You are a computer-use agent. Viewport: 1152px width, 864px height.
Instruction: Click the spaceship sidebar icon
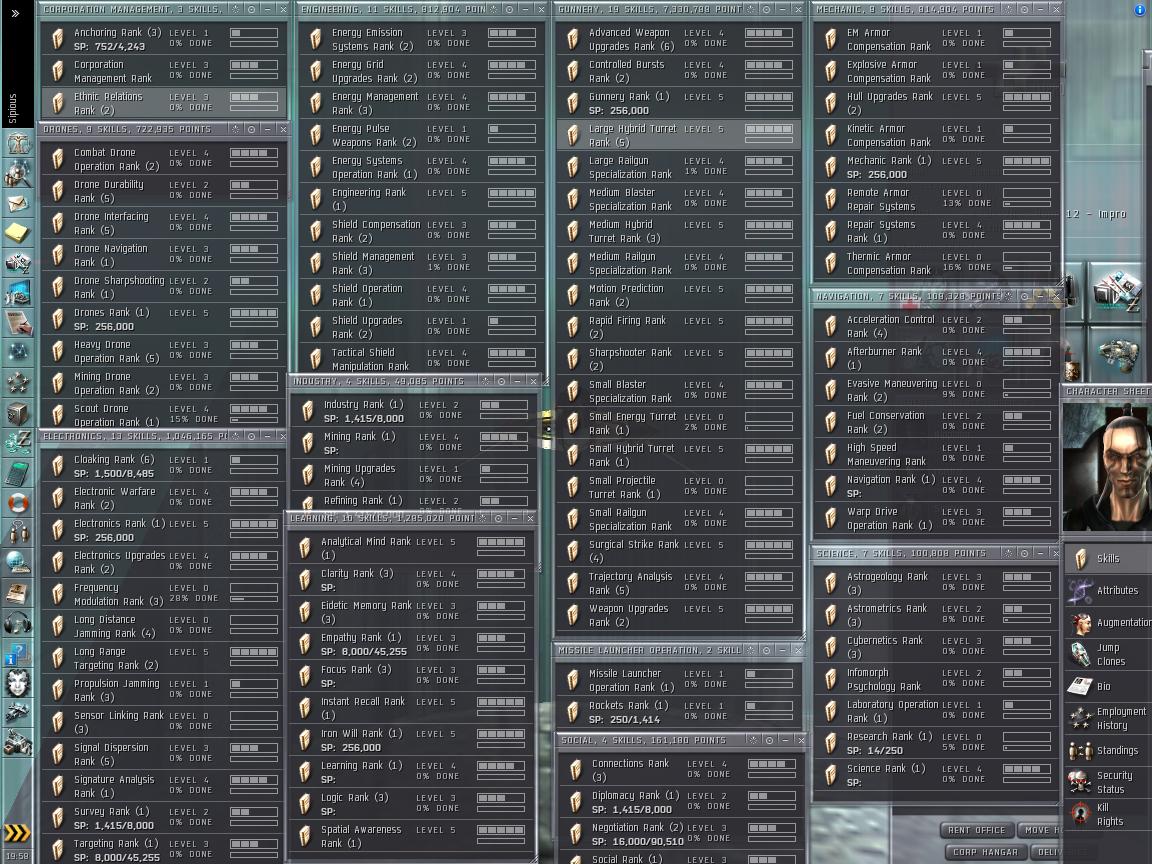18,713
